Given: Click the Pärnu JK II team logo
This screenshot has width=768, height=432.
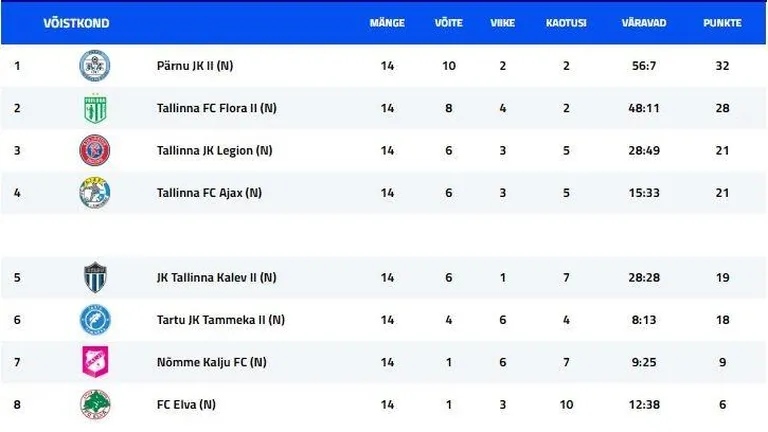Looking at the screenshot, I should [95, 65].
